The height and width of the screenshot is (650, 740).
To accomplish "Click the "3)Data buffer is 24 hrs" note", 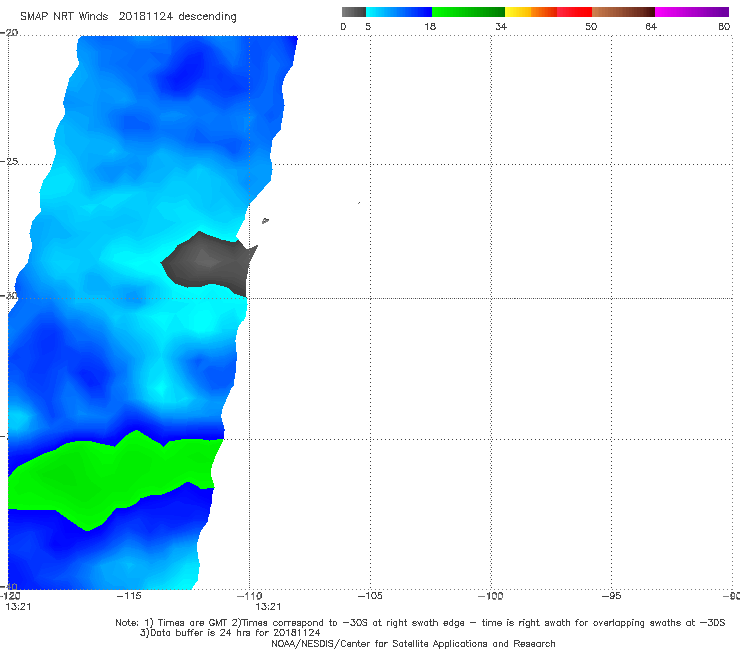I will coord(230,633).
